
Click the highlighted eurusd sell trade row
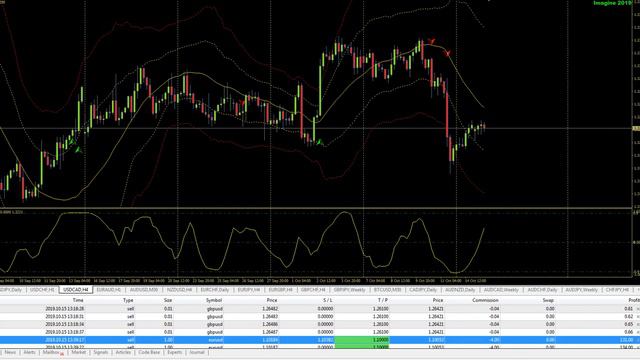(320, 340)
